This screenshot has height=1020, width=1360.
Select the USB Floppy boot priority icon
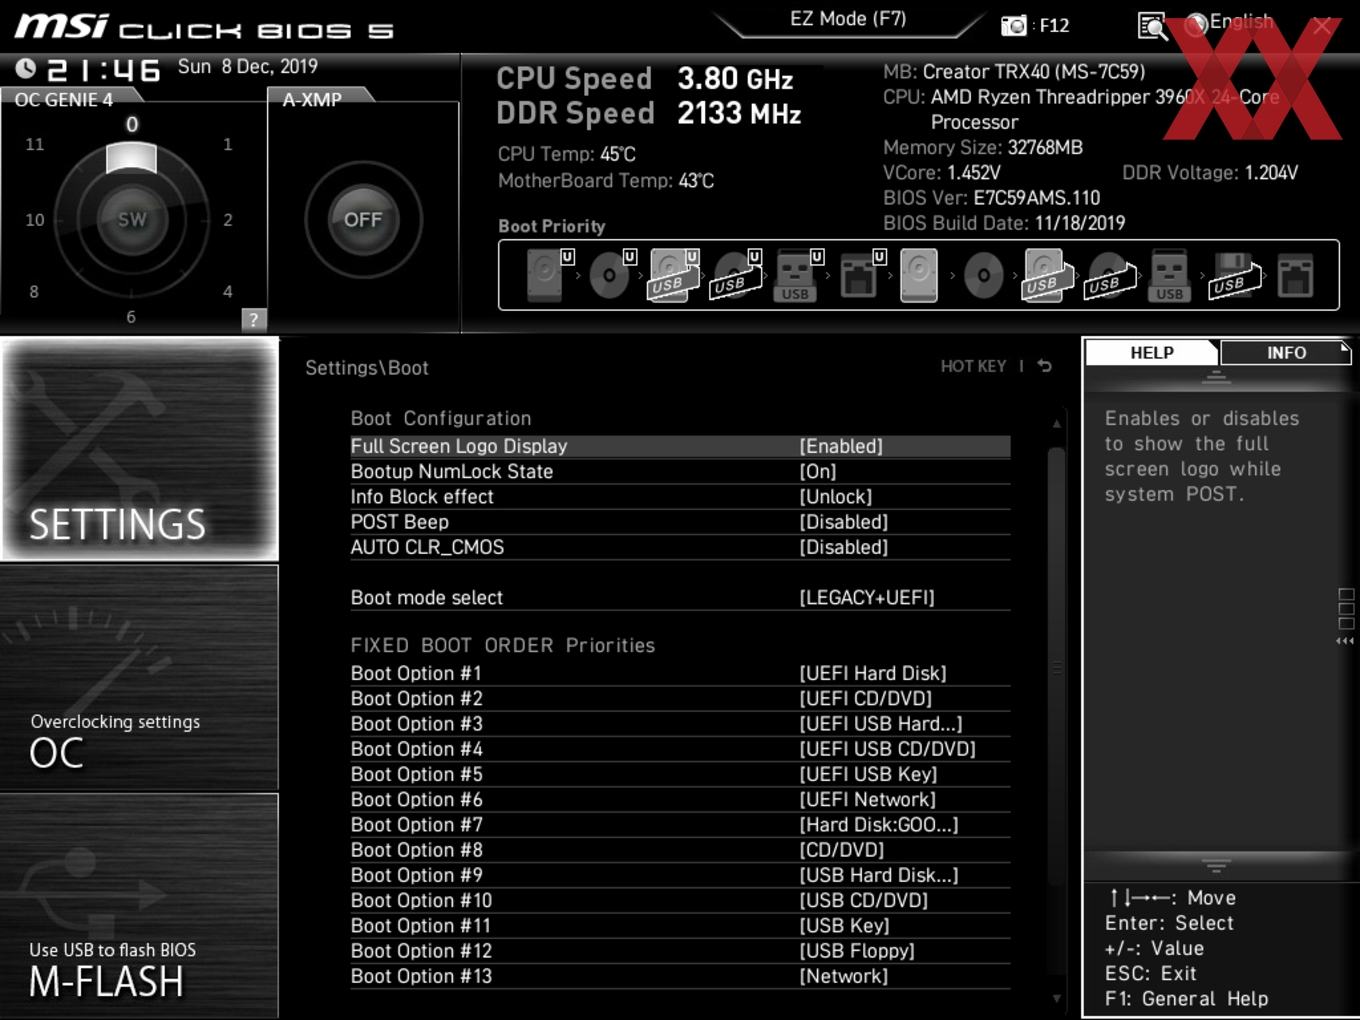1233,274
